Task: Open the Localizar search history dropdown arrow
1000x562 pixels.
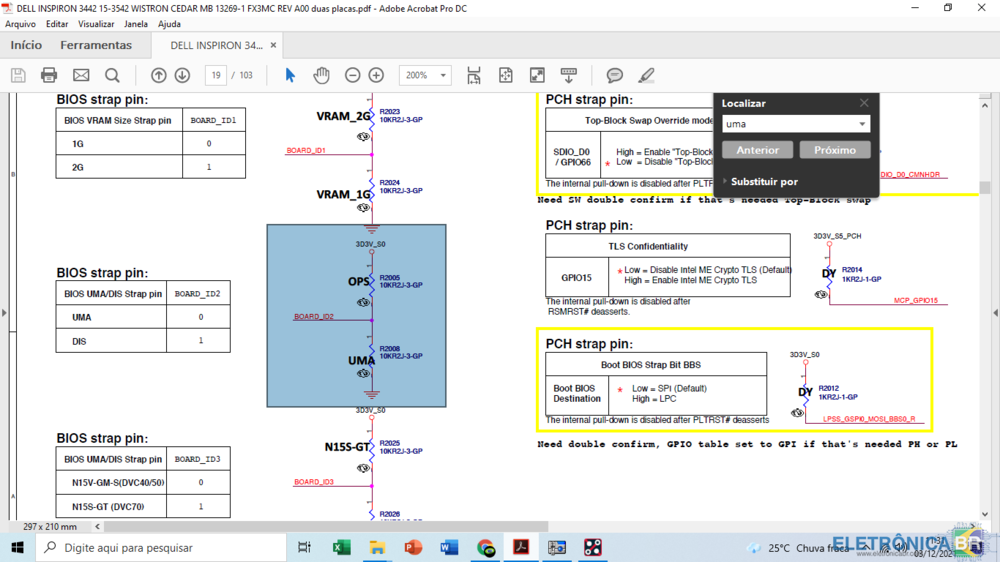Action: click(862, 124)
